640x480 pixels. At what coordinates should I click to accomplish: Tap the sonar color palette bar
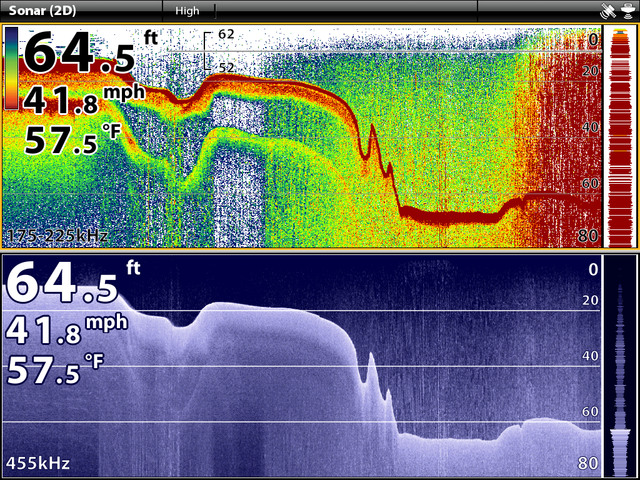pos(11,68)
